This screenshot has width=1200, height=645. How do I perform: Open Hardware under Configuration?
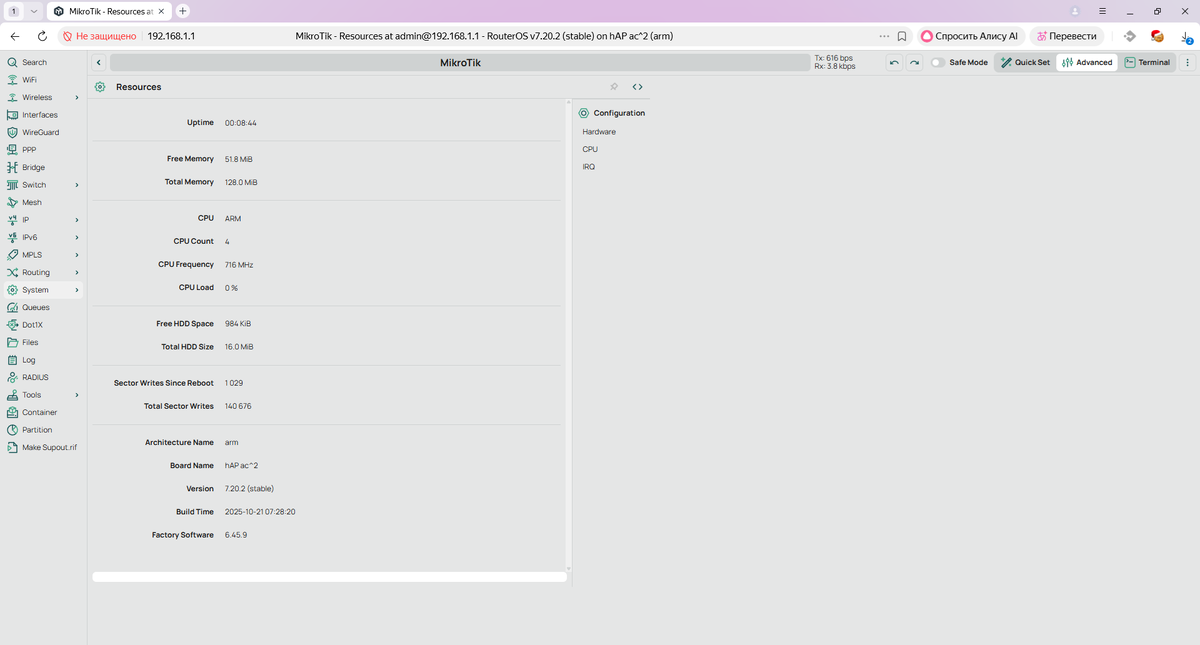pos(599,132)
